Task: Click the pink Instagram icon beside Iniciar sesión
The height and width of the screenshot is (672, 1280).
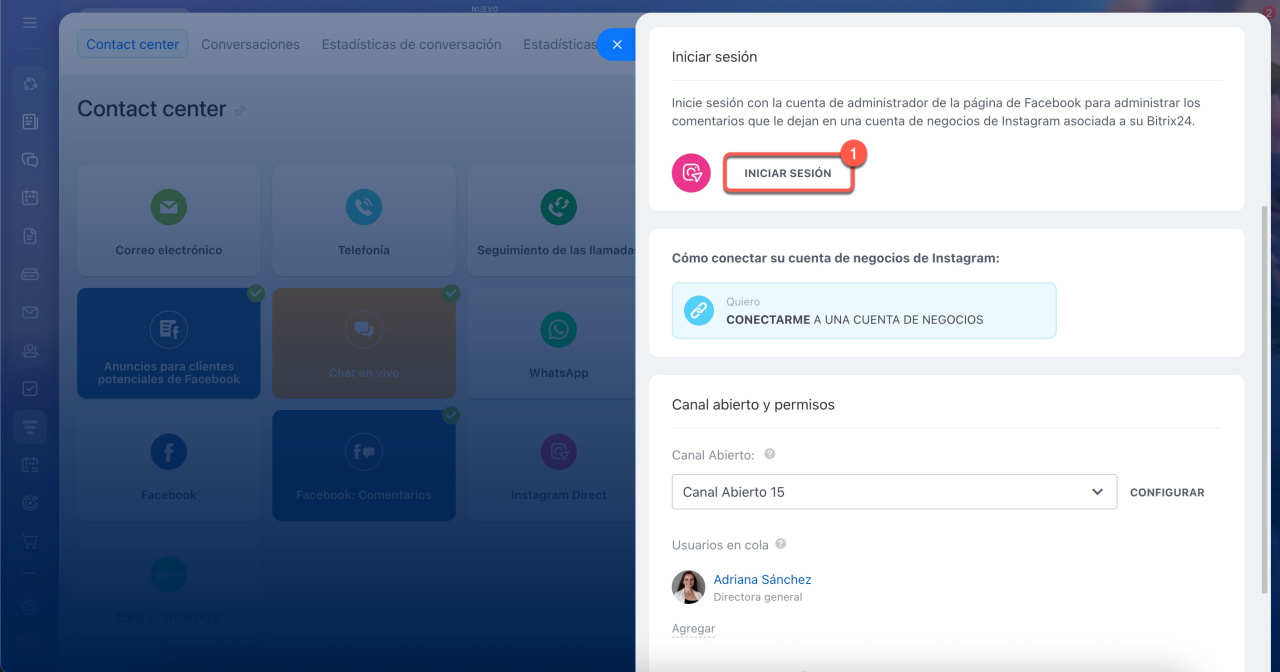Action: (x=691, y=173)
